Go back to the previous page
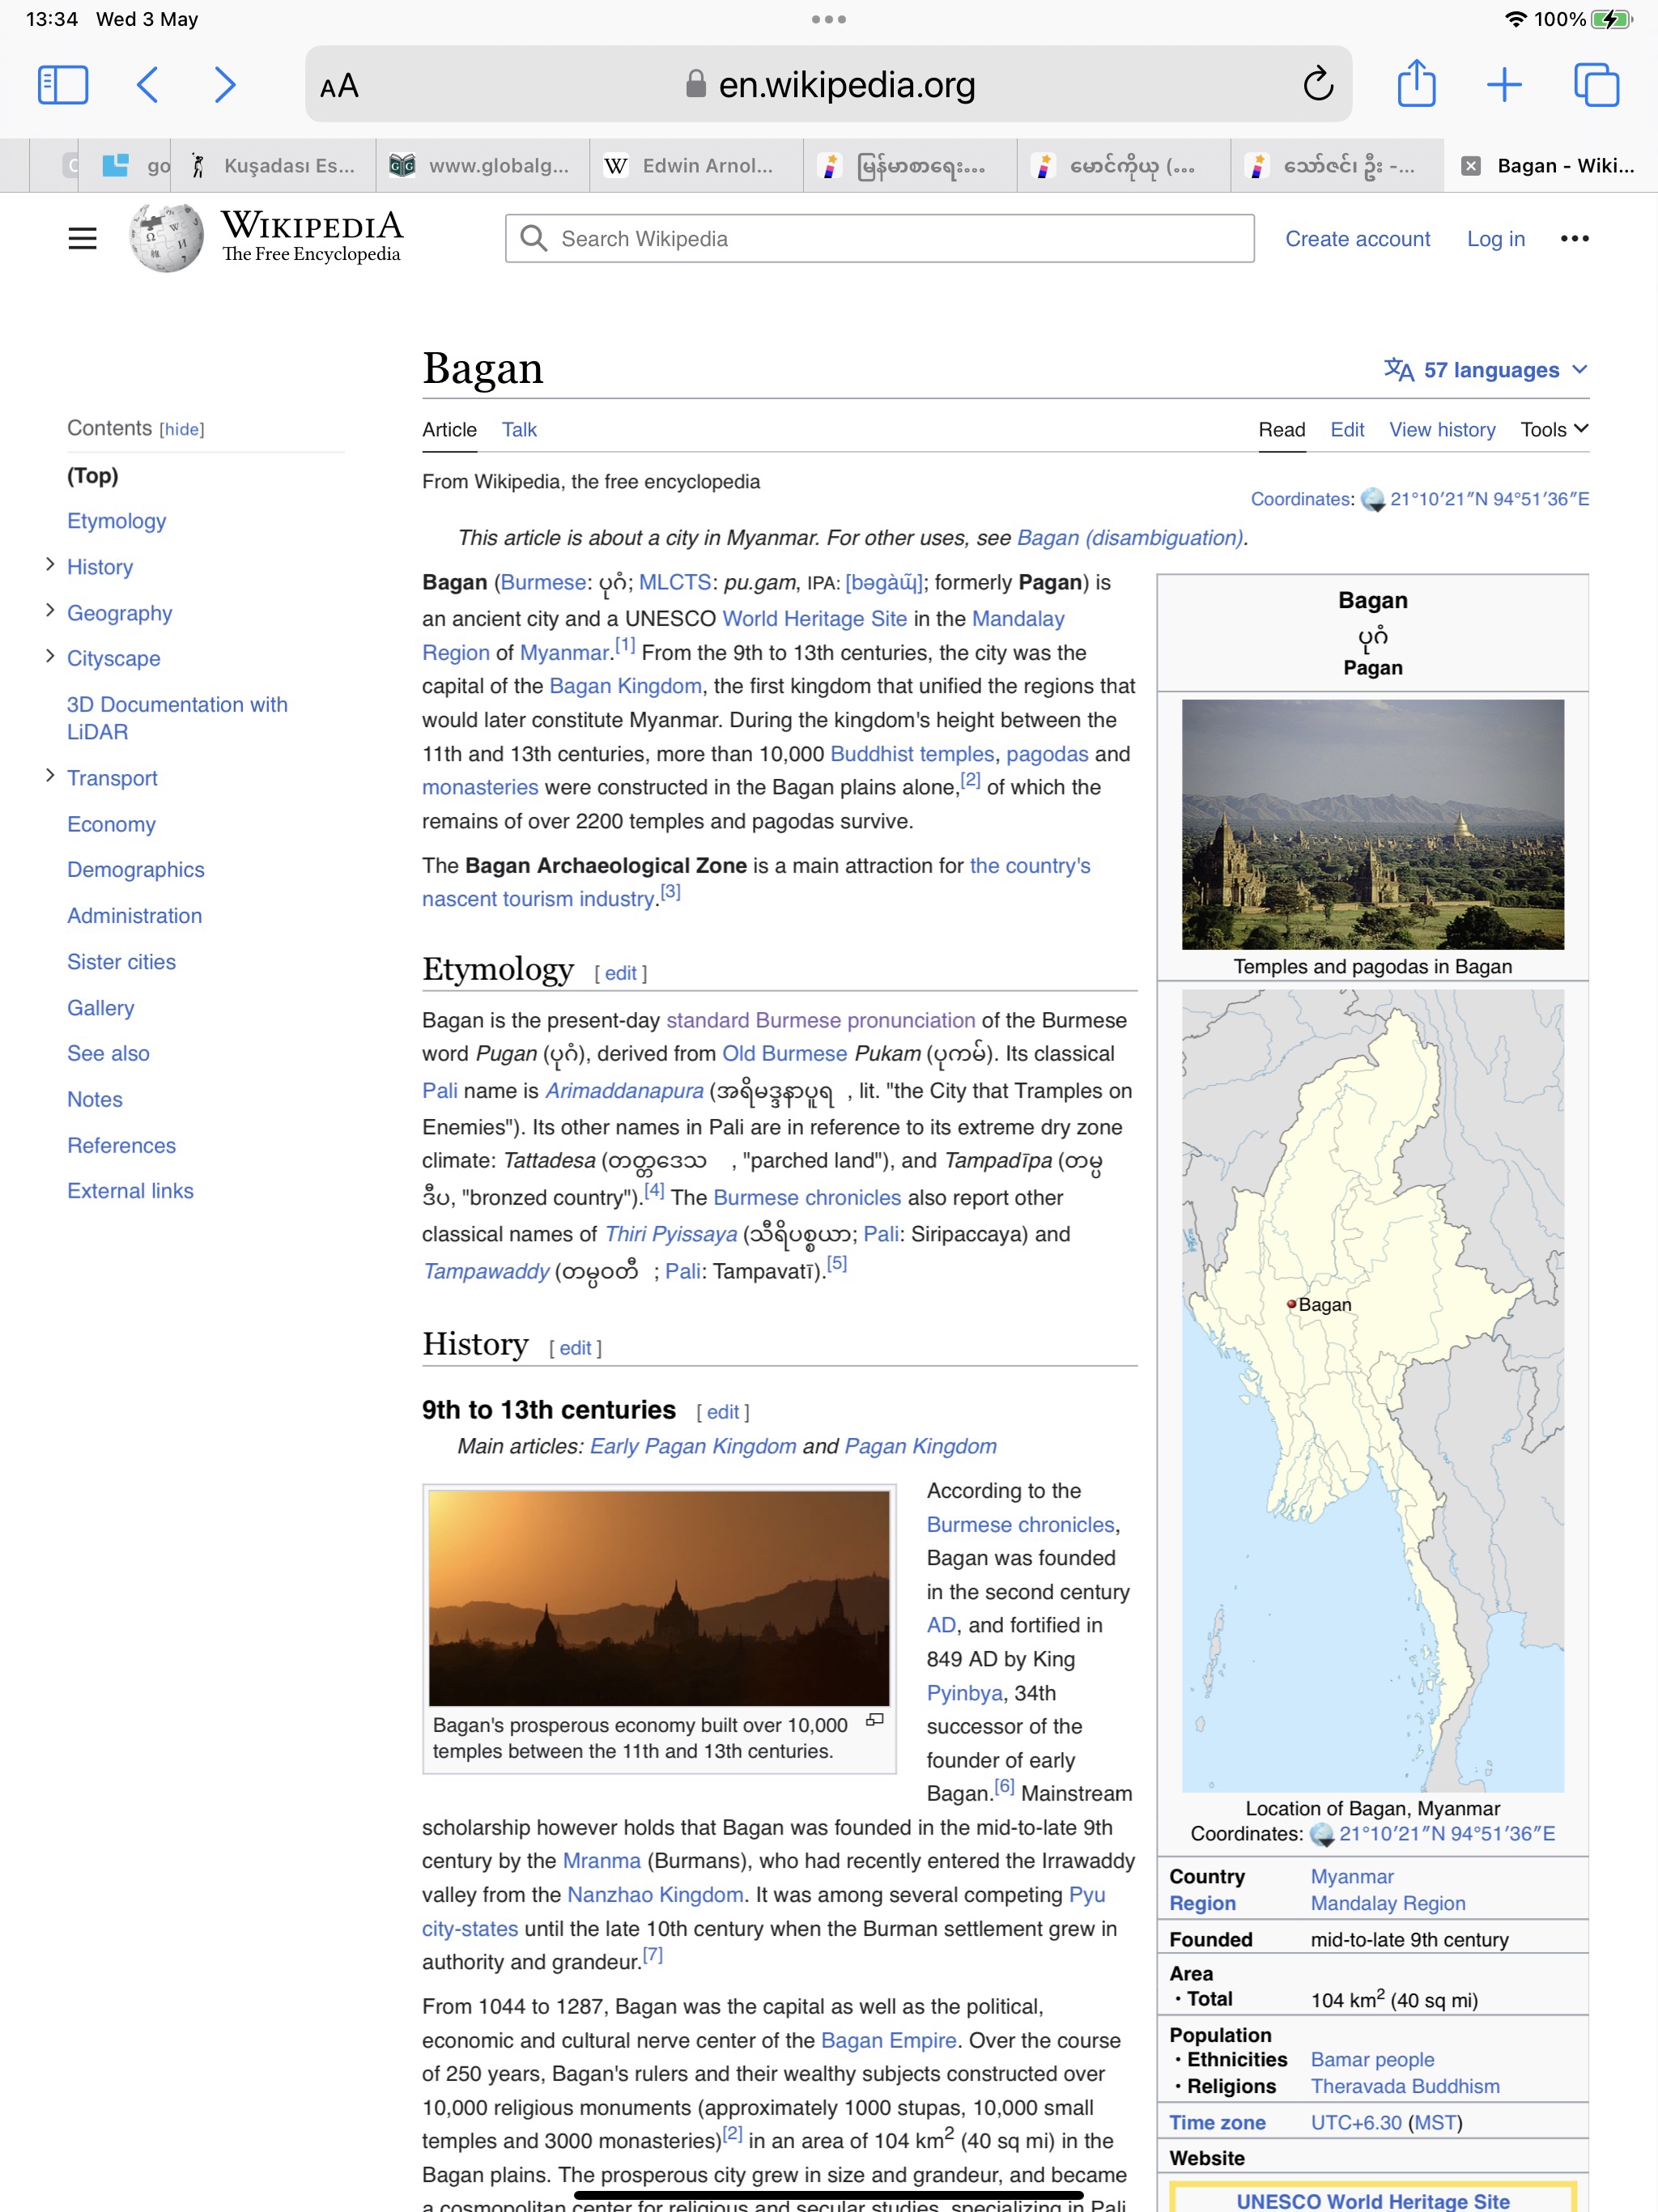Viewport: 1658px width, 2212px height. [x=147, y=85]
